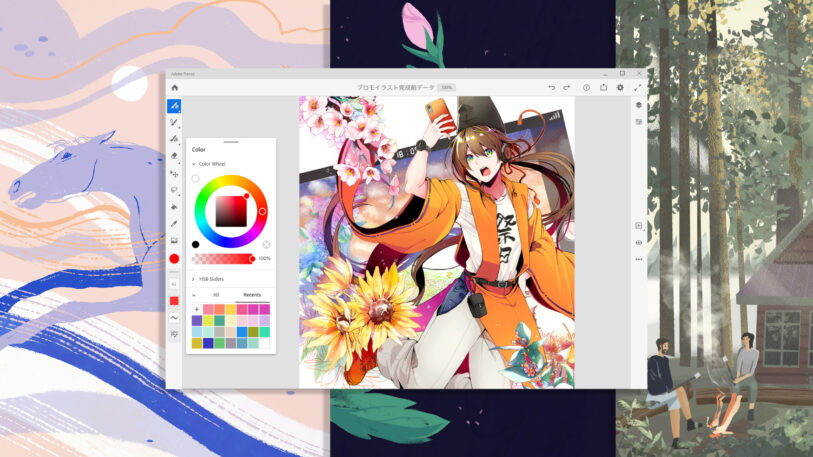813x457 pixels.
Task: Select the Paint Bucket fill tool
Action: [174, 207]
